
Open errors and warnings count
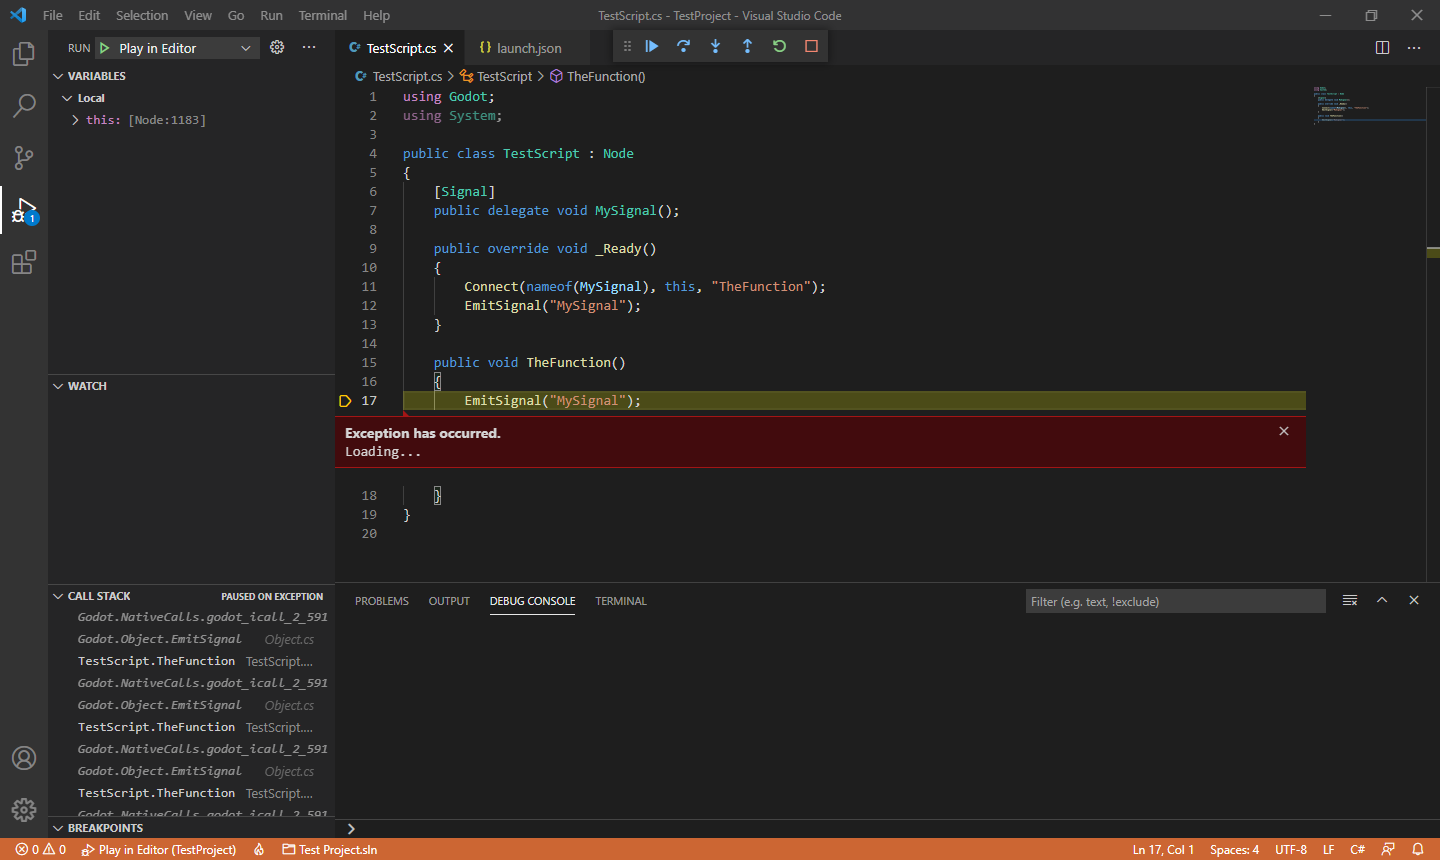pos(41,849)
